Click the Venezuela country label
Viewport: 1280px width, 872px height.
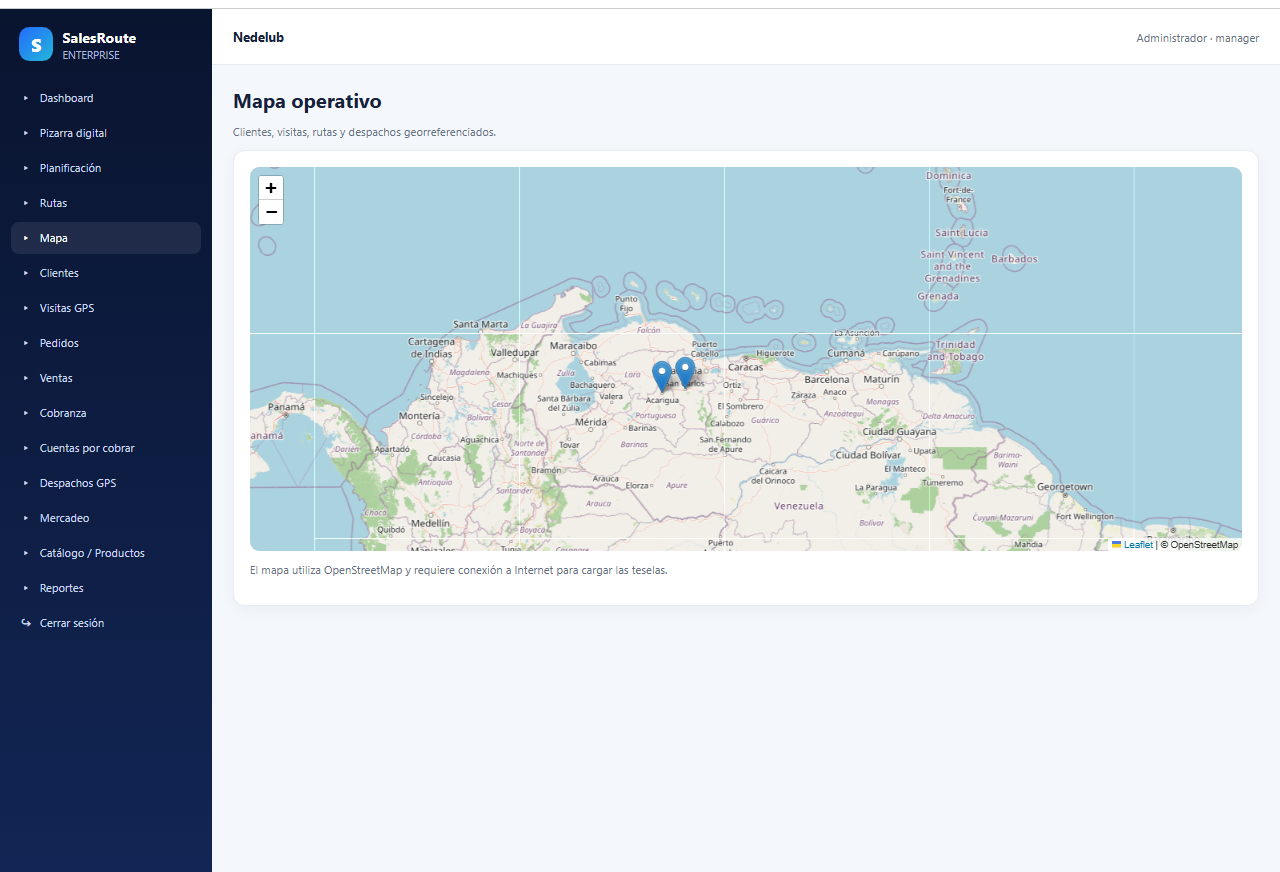(799, 506)
